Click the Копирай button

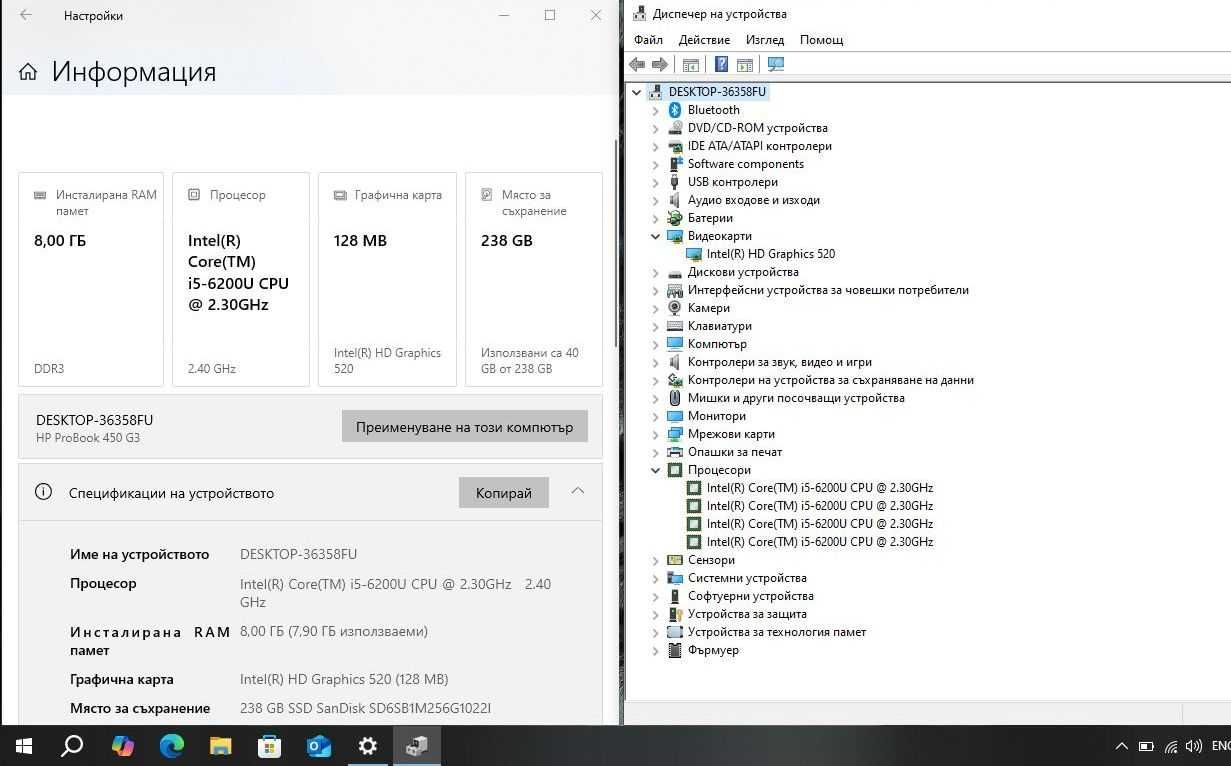point(504,492)
